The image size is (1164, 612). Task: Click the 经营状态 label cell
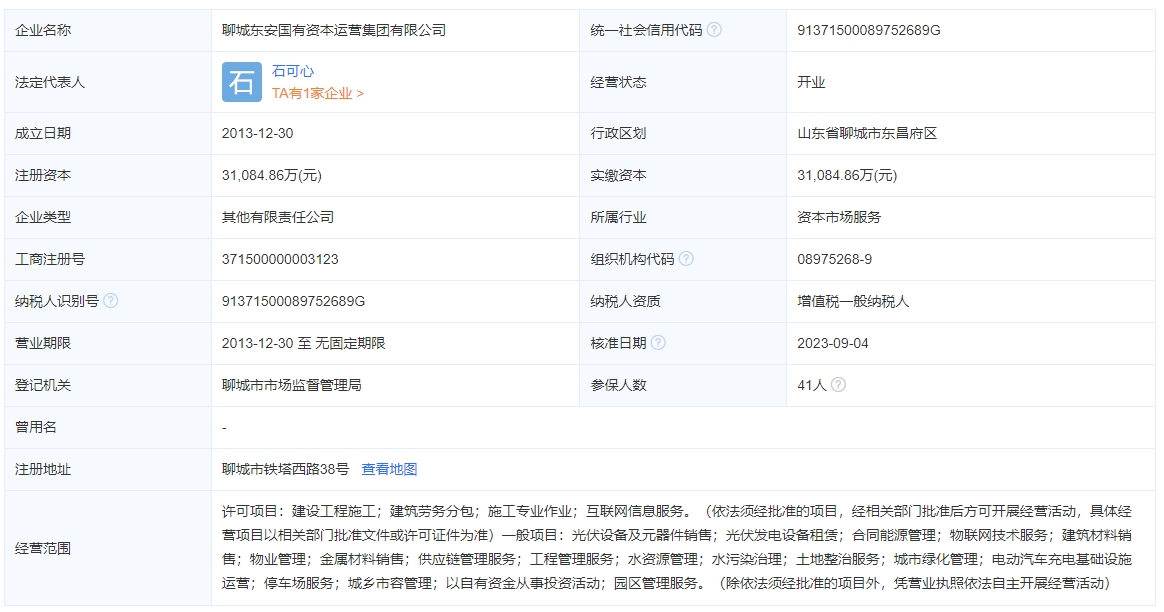[x=683, y=82]
